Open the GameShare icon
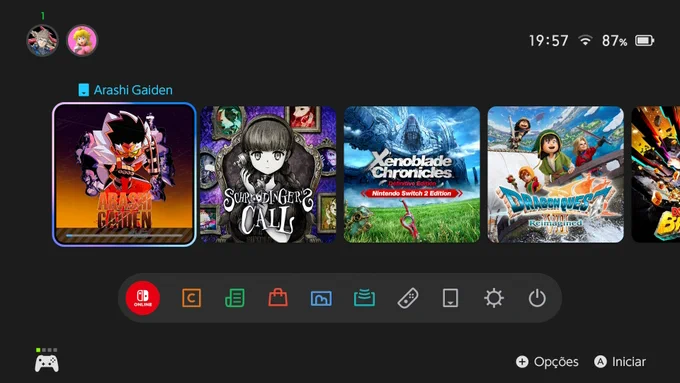The width and height of the screenshot is (680, 383). click(x=364, y=298)
